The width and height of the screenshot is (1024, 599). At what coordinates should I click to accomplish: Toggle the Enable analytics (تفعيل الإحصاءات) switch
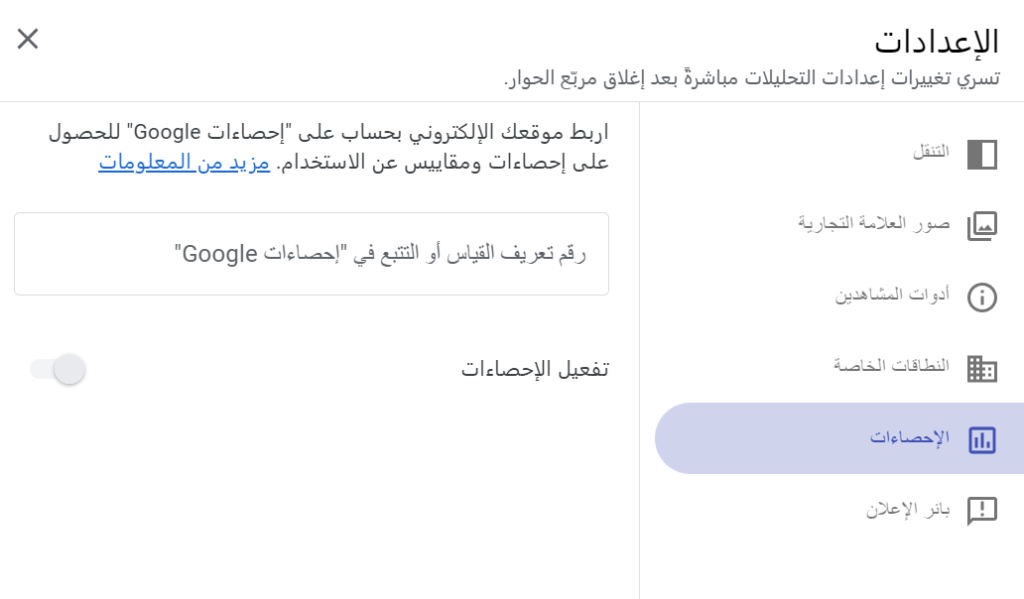(x=58, y=369)
